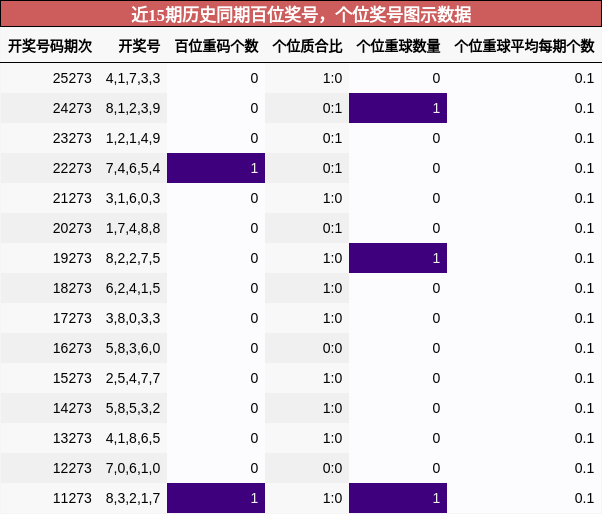
Task: Select the column header 个位重球平均每期个数
Action: point(524,46)
